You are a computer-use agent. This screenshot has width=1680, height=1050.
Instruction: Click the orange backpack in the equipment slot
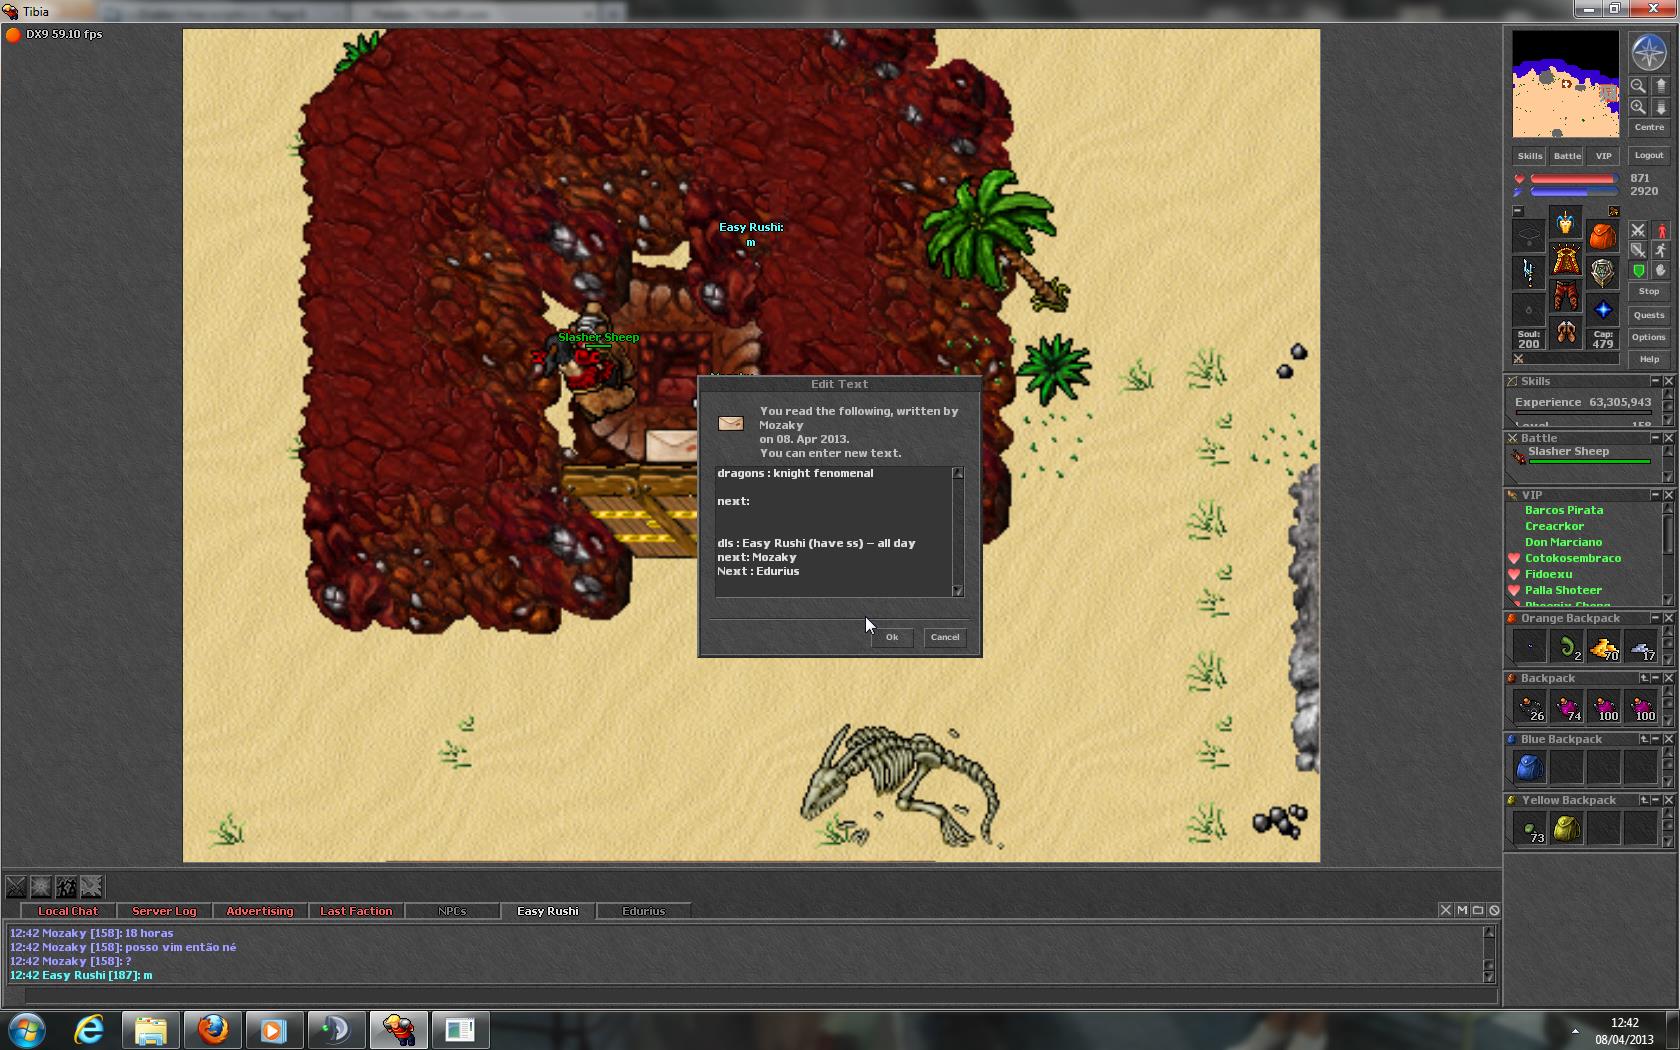pos(1602,236)
